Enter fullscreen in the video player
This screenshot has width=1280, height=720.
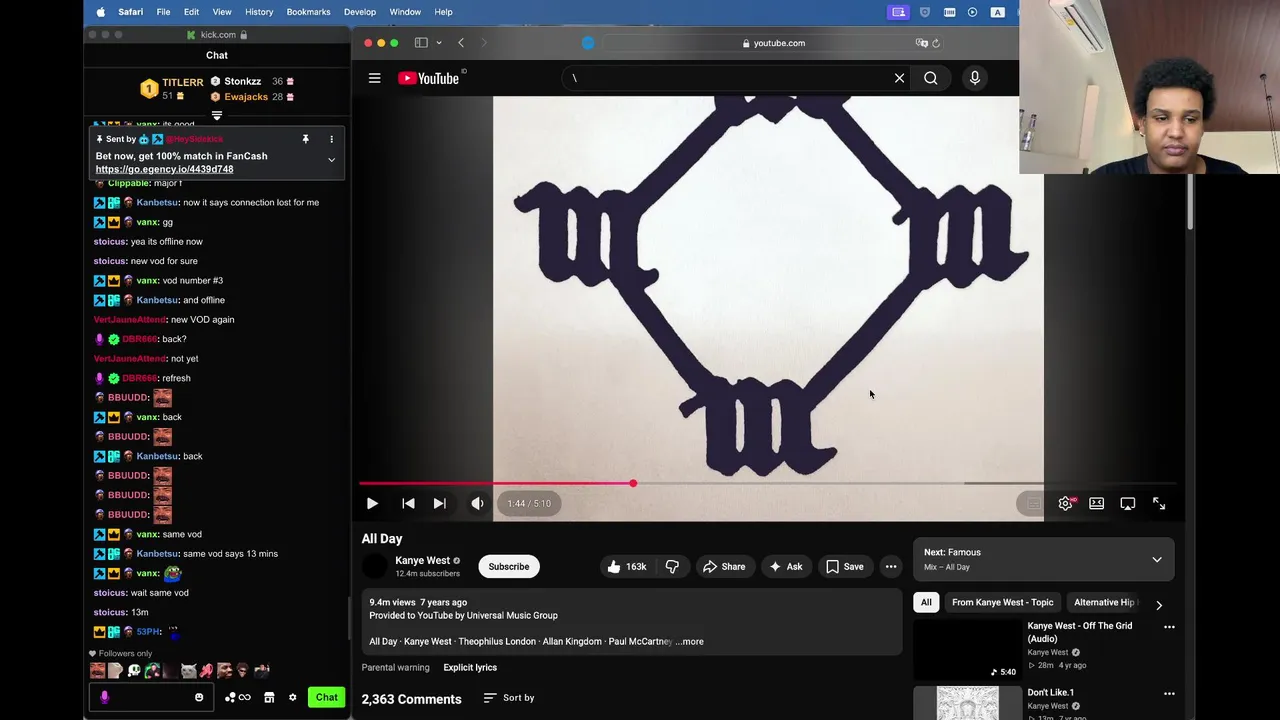click(1159, 503)
